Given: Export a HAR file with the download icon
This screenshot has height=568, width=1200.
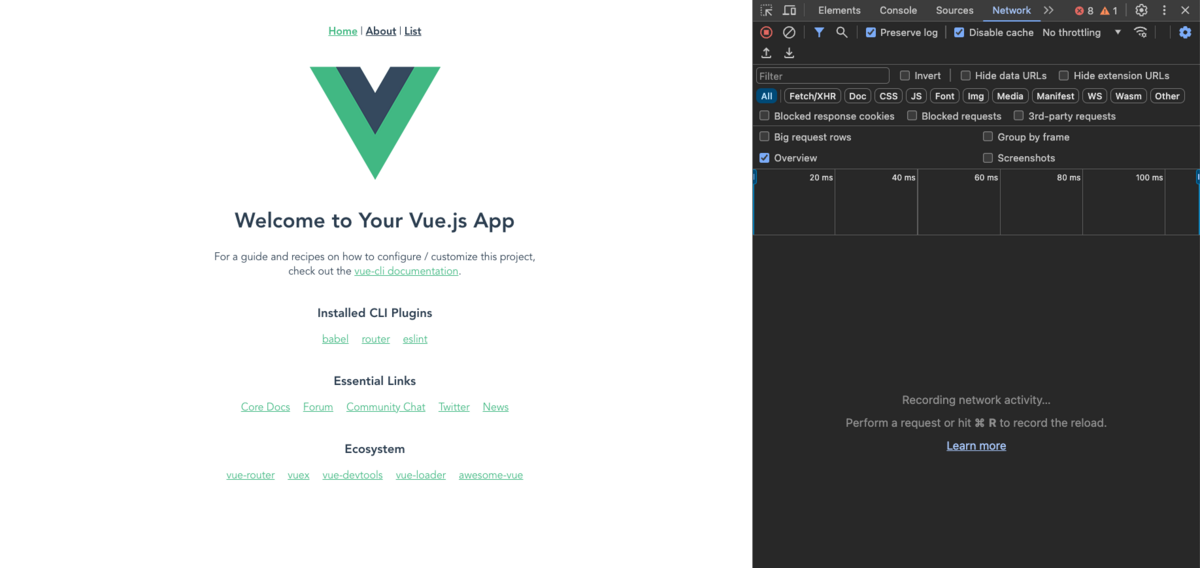Looking at the screenshot, I should coord(789,53).
